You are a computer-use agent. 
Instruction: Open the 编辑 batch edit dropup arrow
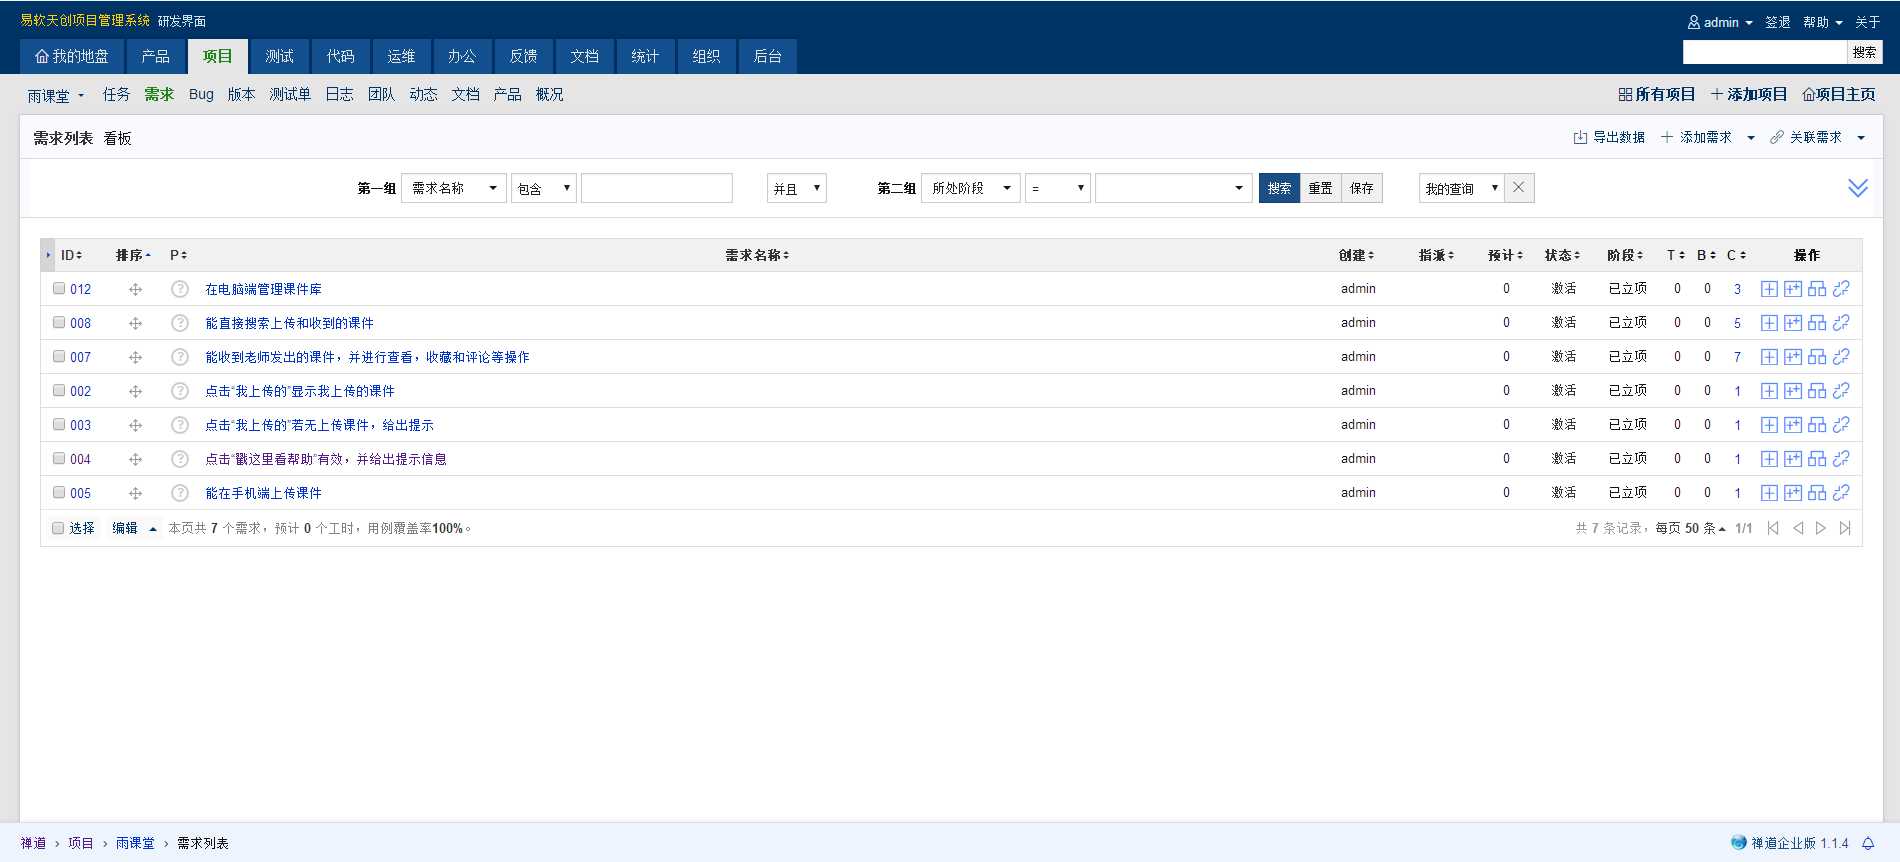(x=153, y=529)
